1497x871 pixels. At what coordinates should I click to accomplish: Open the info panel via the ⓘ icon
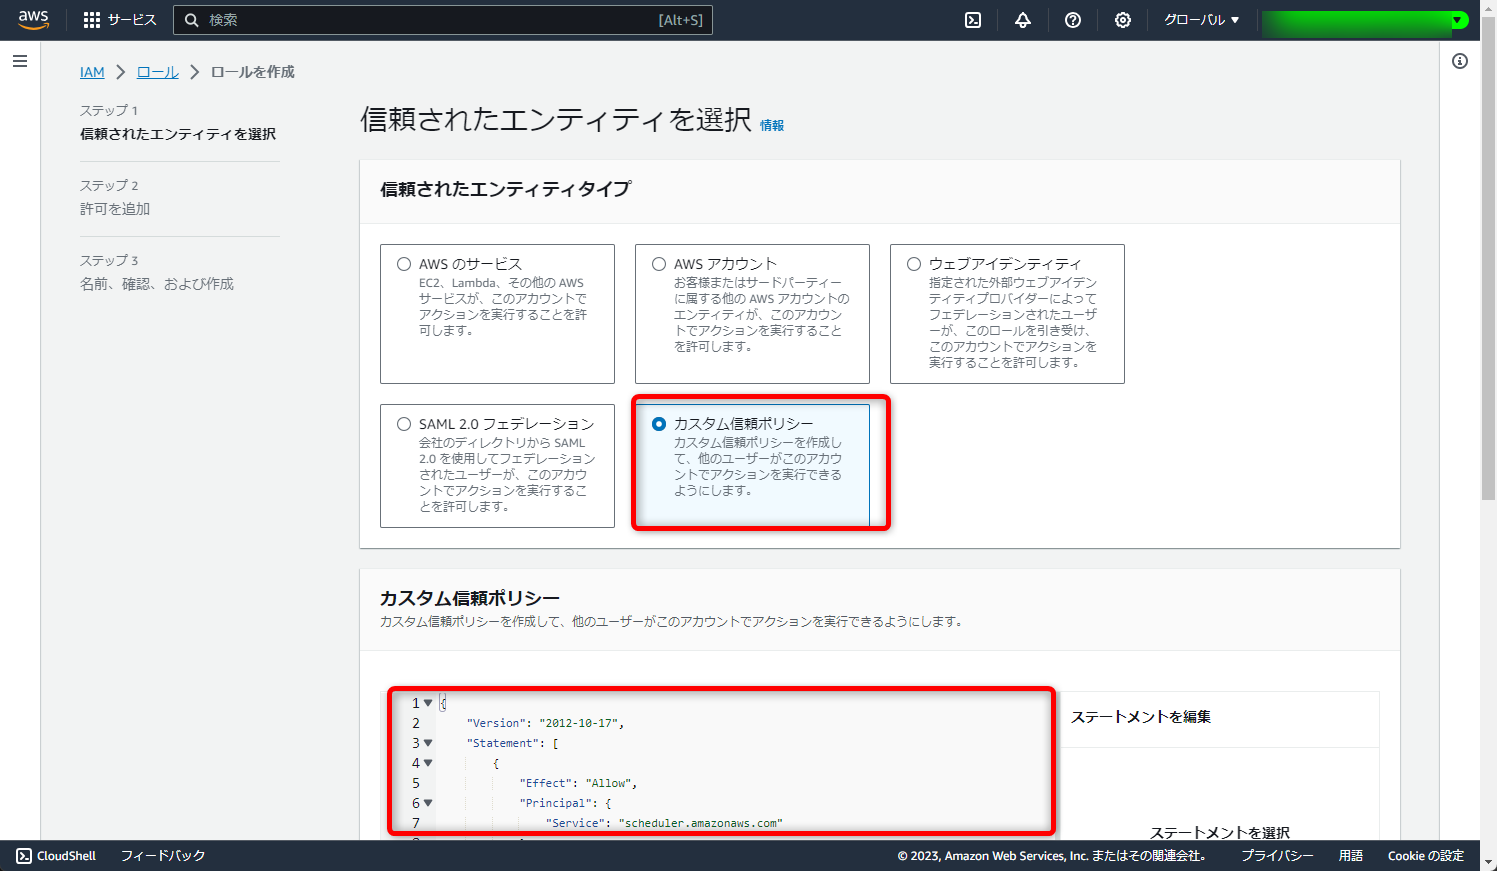tap(1459, 60)
